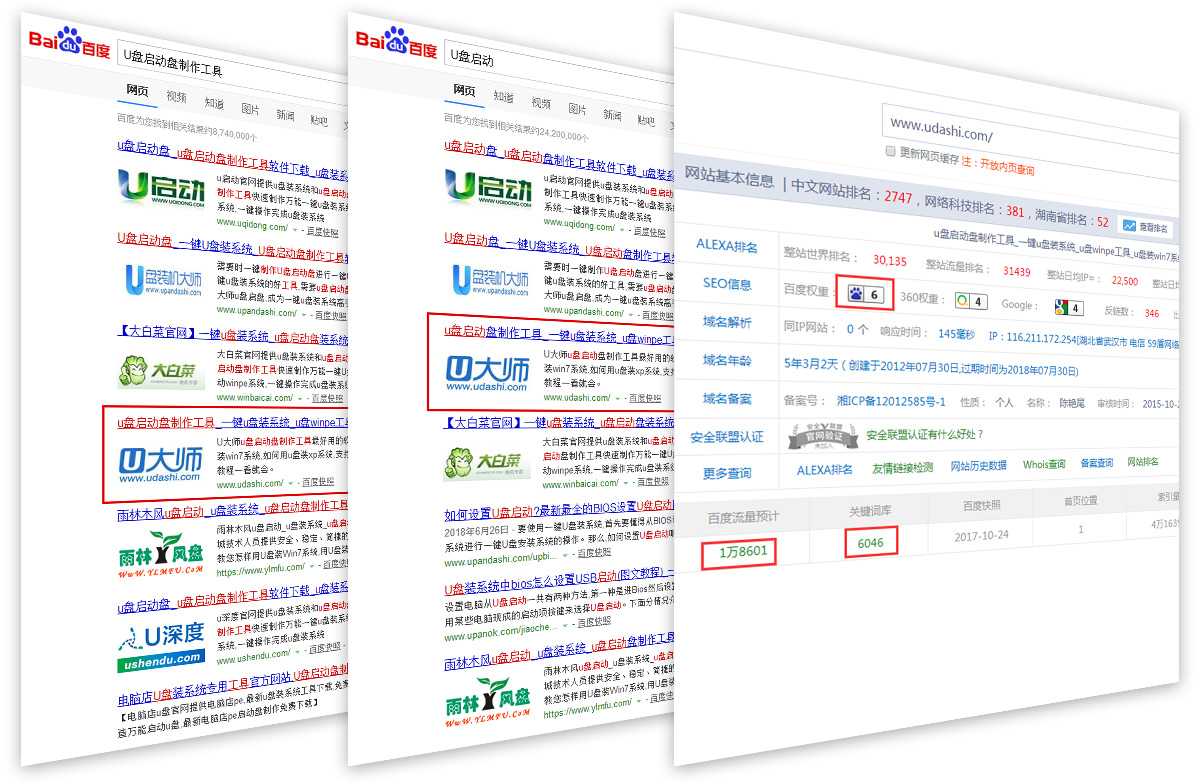Viewport: 1200px width, 784px height.
Task: Enable the 更新网页缓存 checkbox
Action: point(891,152)
